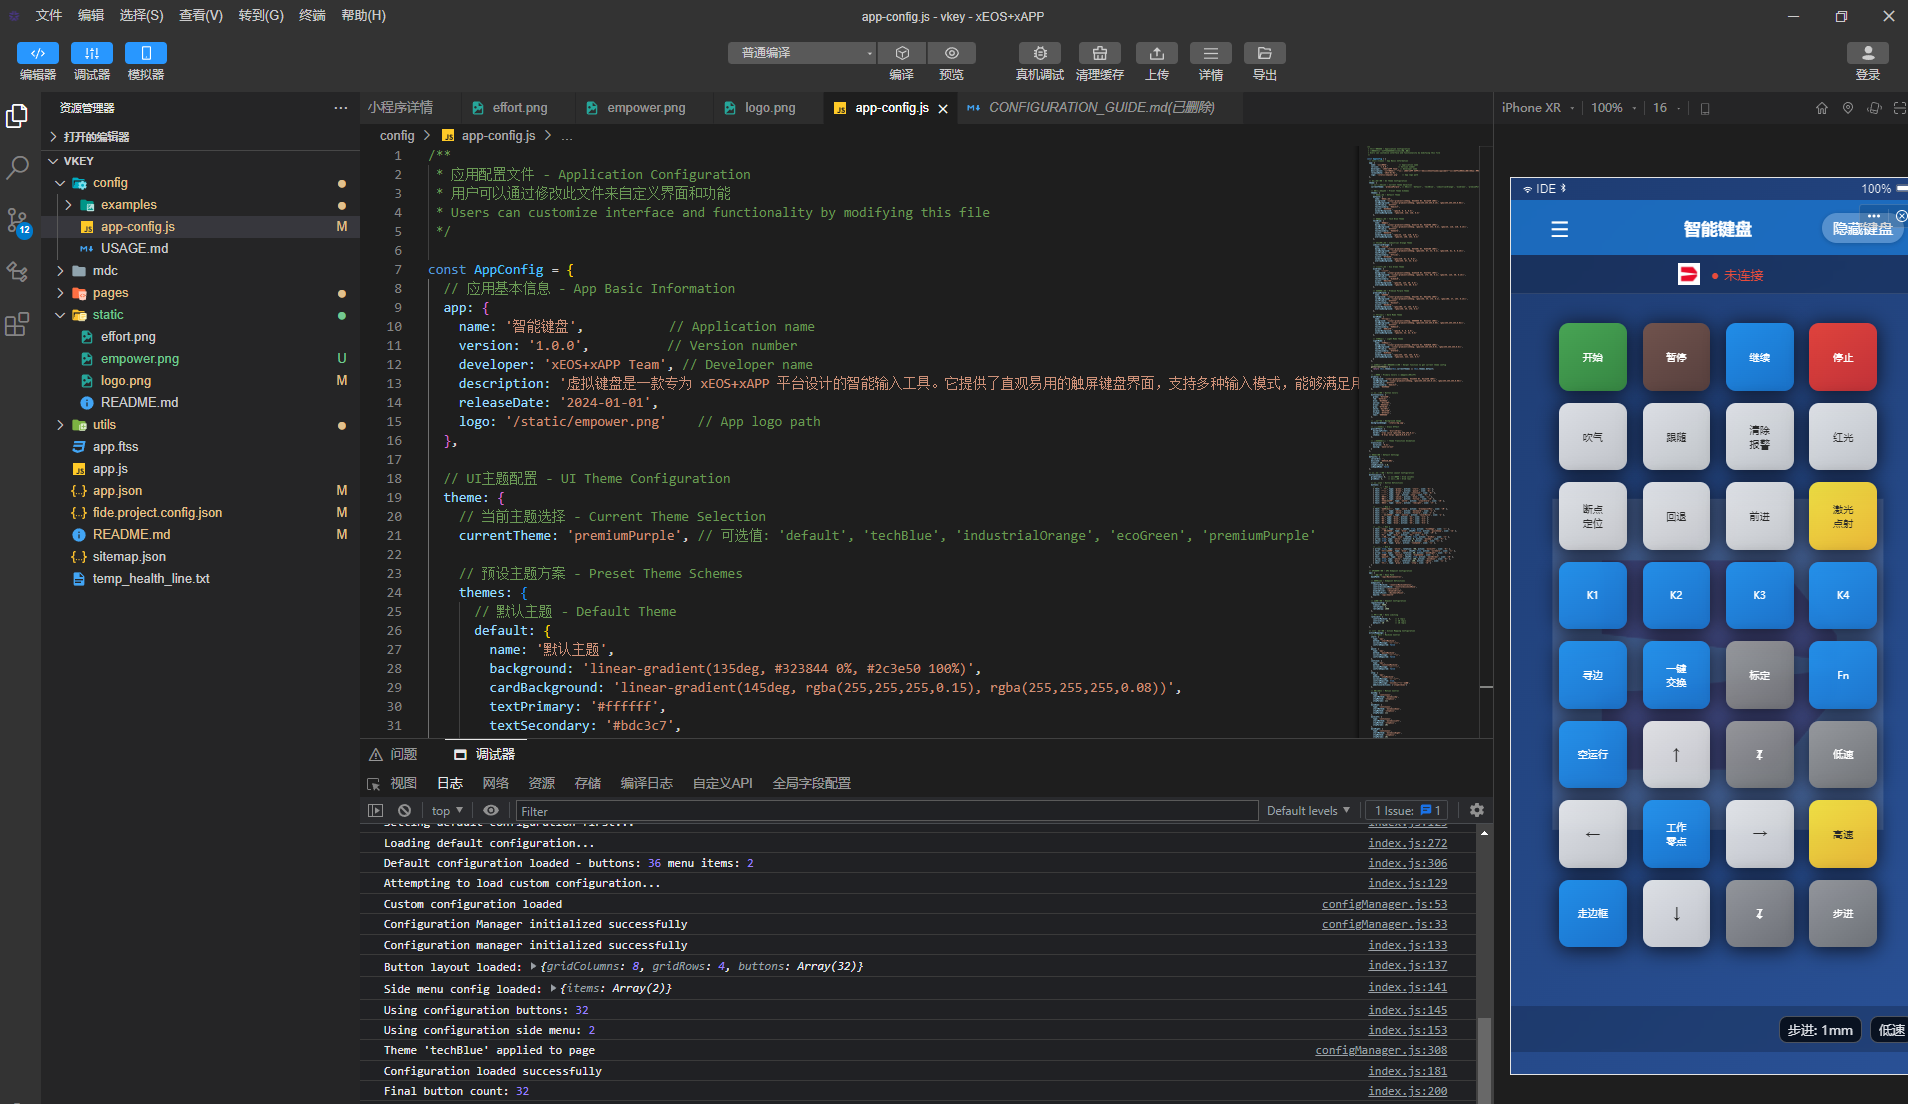
Task: Open debugger console settings gear
Action: (1476, 810)
